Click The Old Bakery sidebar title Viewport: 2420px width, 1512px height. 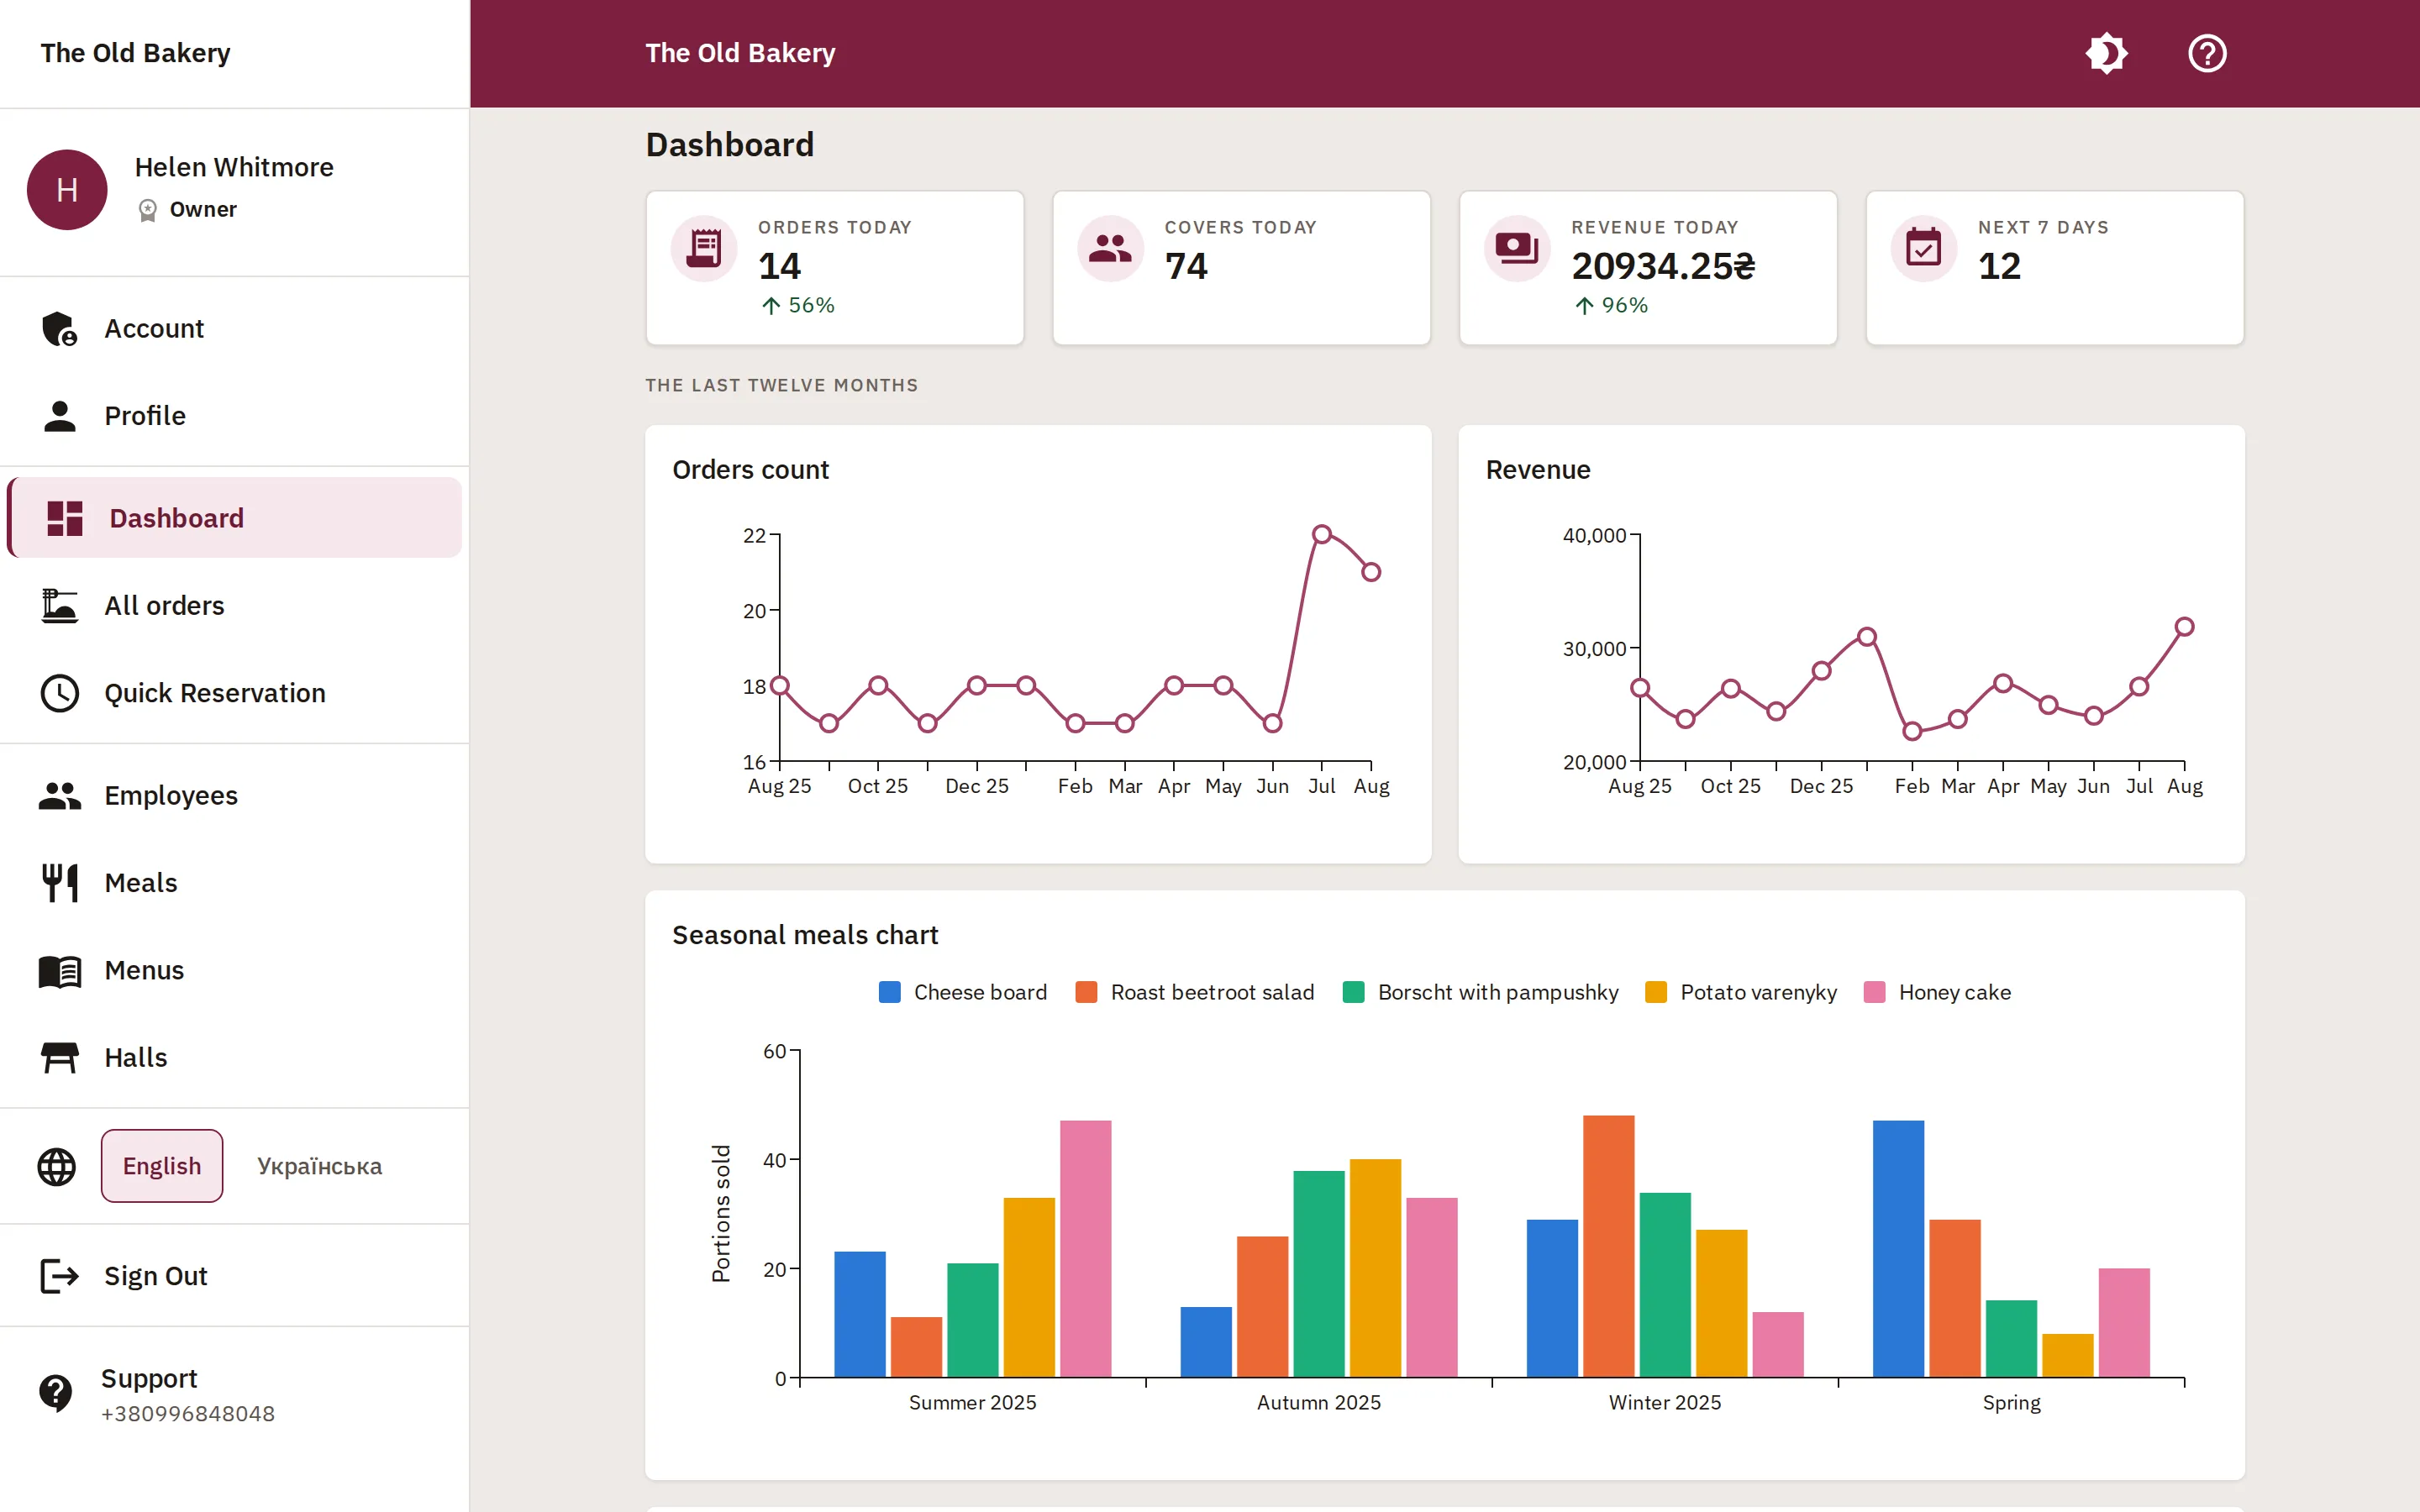coord(135,53)
